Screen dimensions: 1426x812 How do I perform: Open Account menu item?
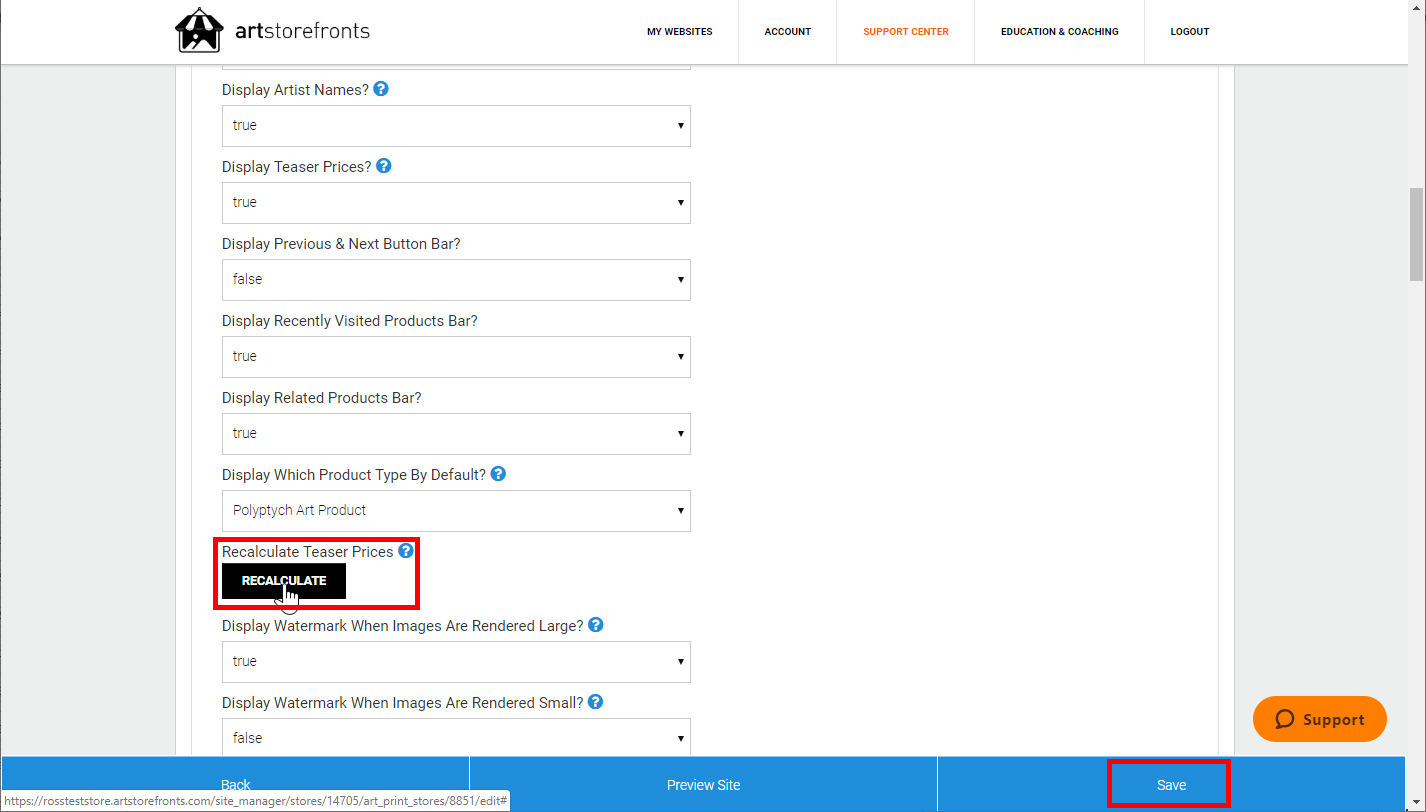tap(788, 32)
